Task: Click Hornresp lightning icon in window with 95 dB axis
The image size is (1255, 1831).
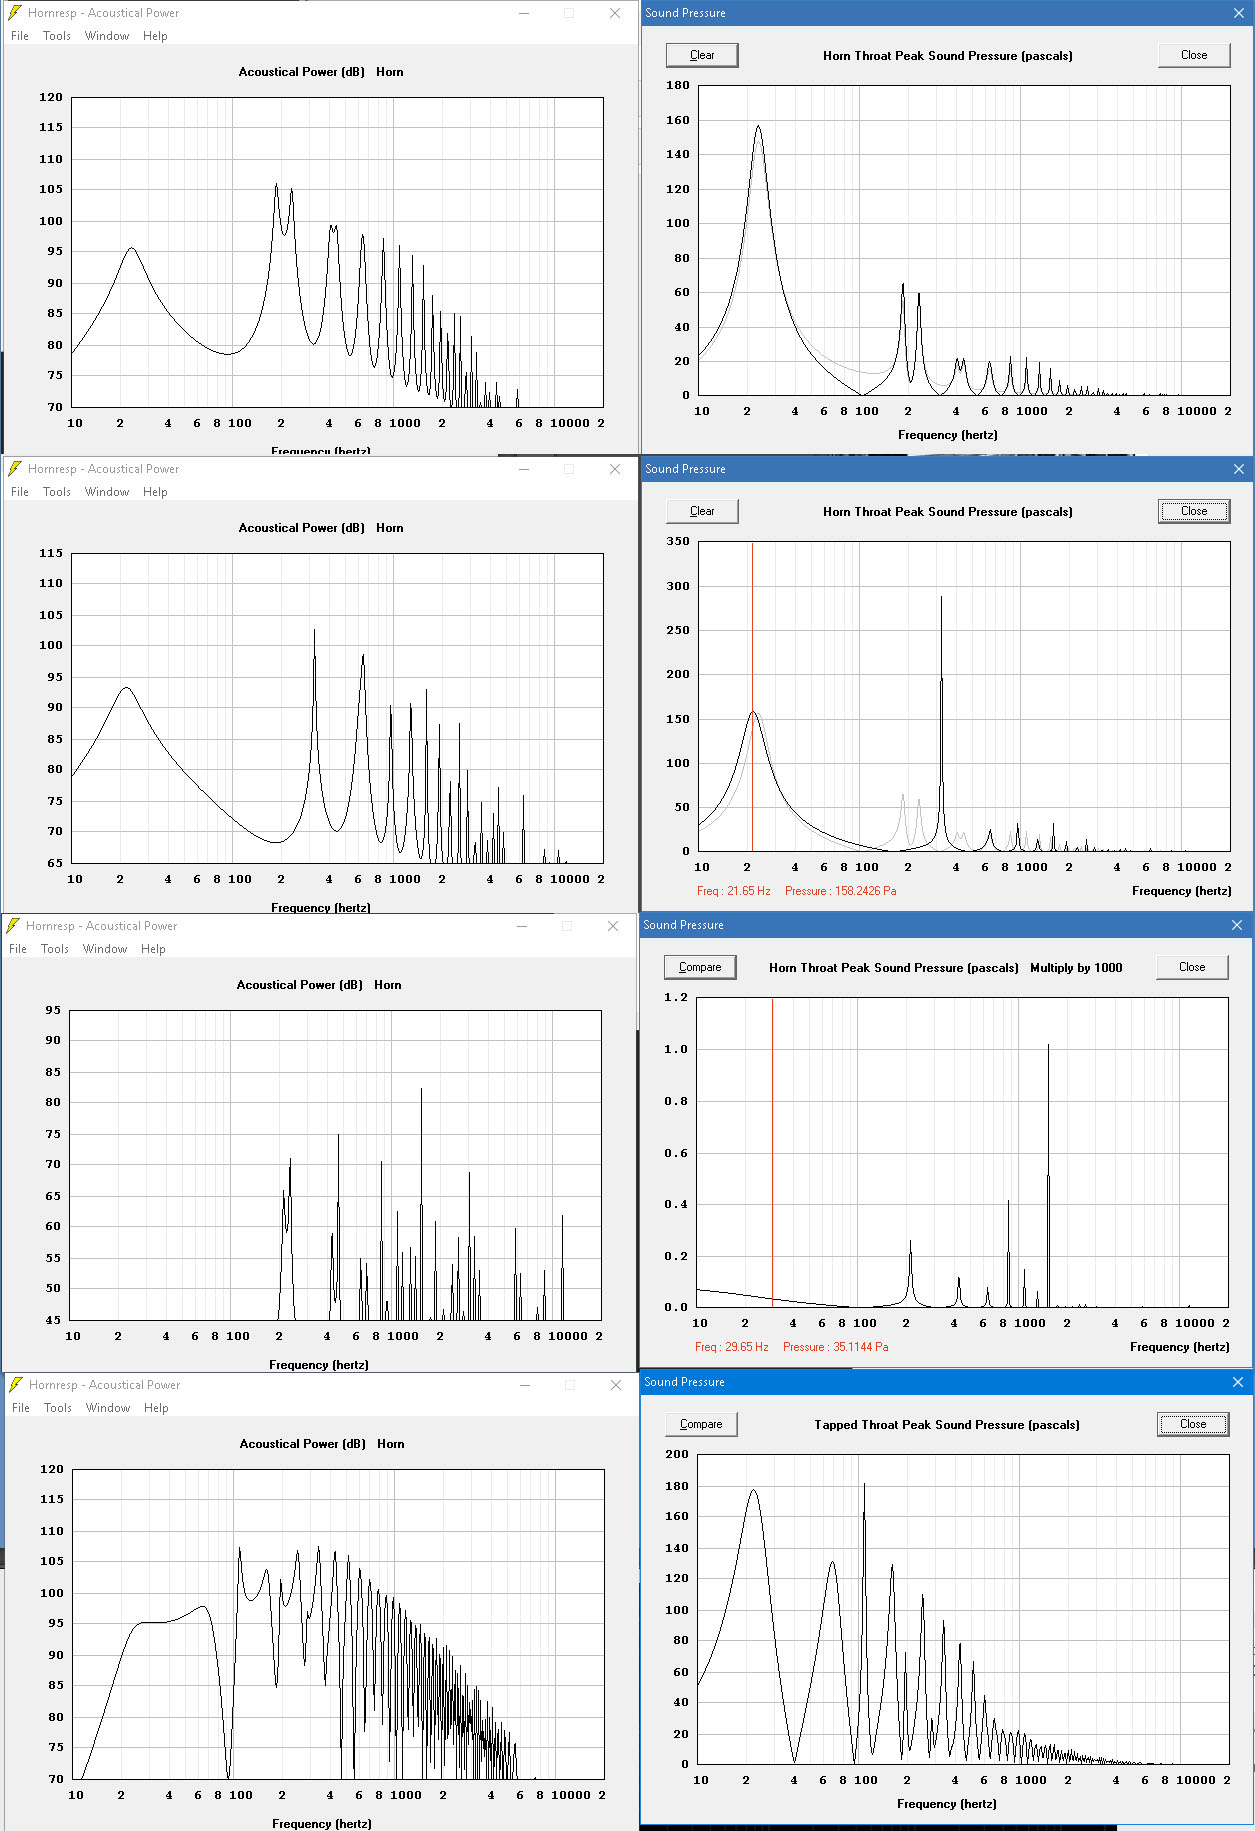Action: pyautogui.click(x=13, y=925)
